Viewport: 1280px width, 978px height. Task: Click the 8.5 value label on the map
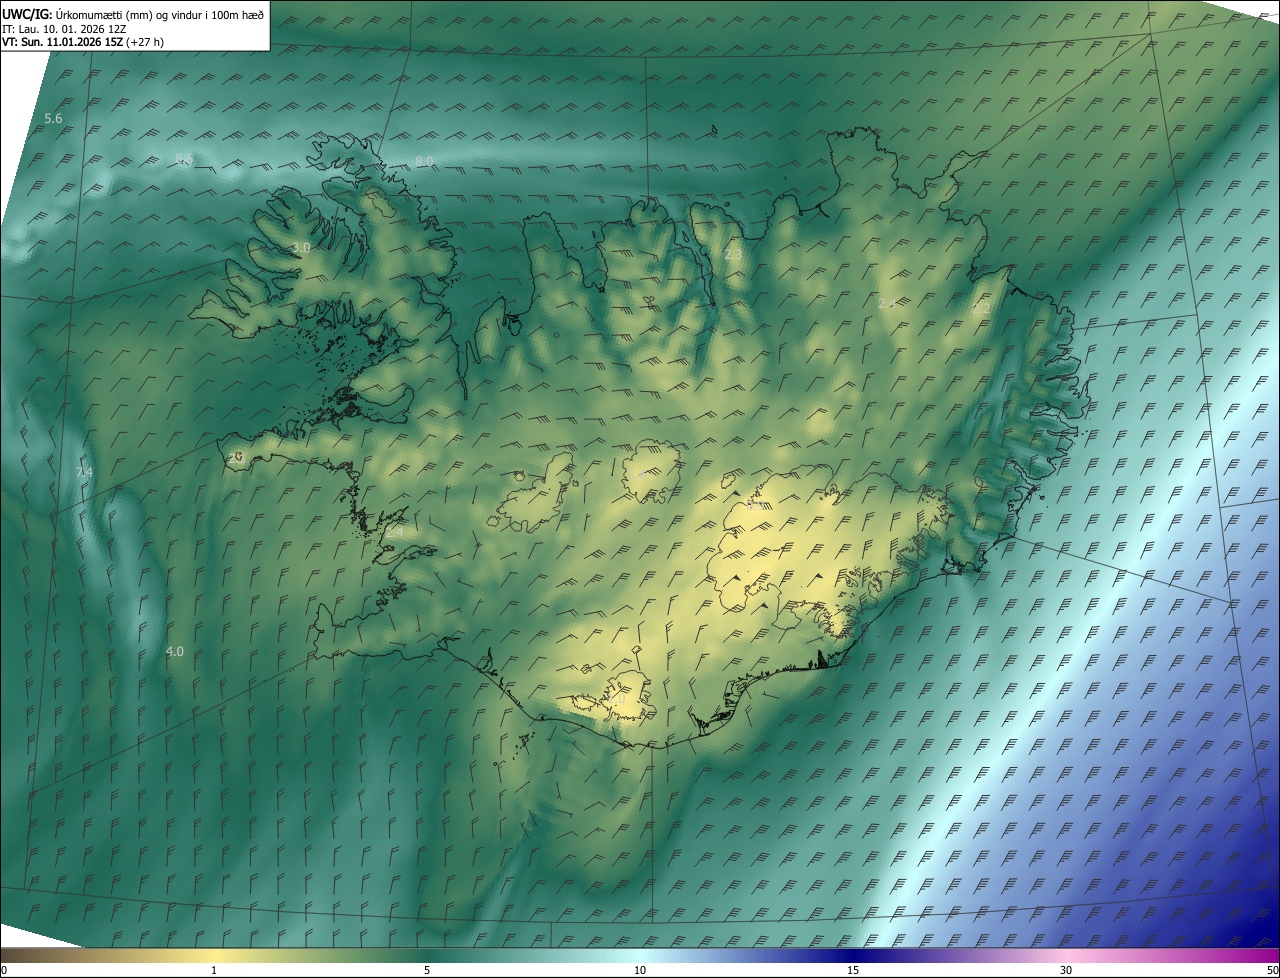pos(184,159)
